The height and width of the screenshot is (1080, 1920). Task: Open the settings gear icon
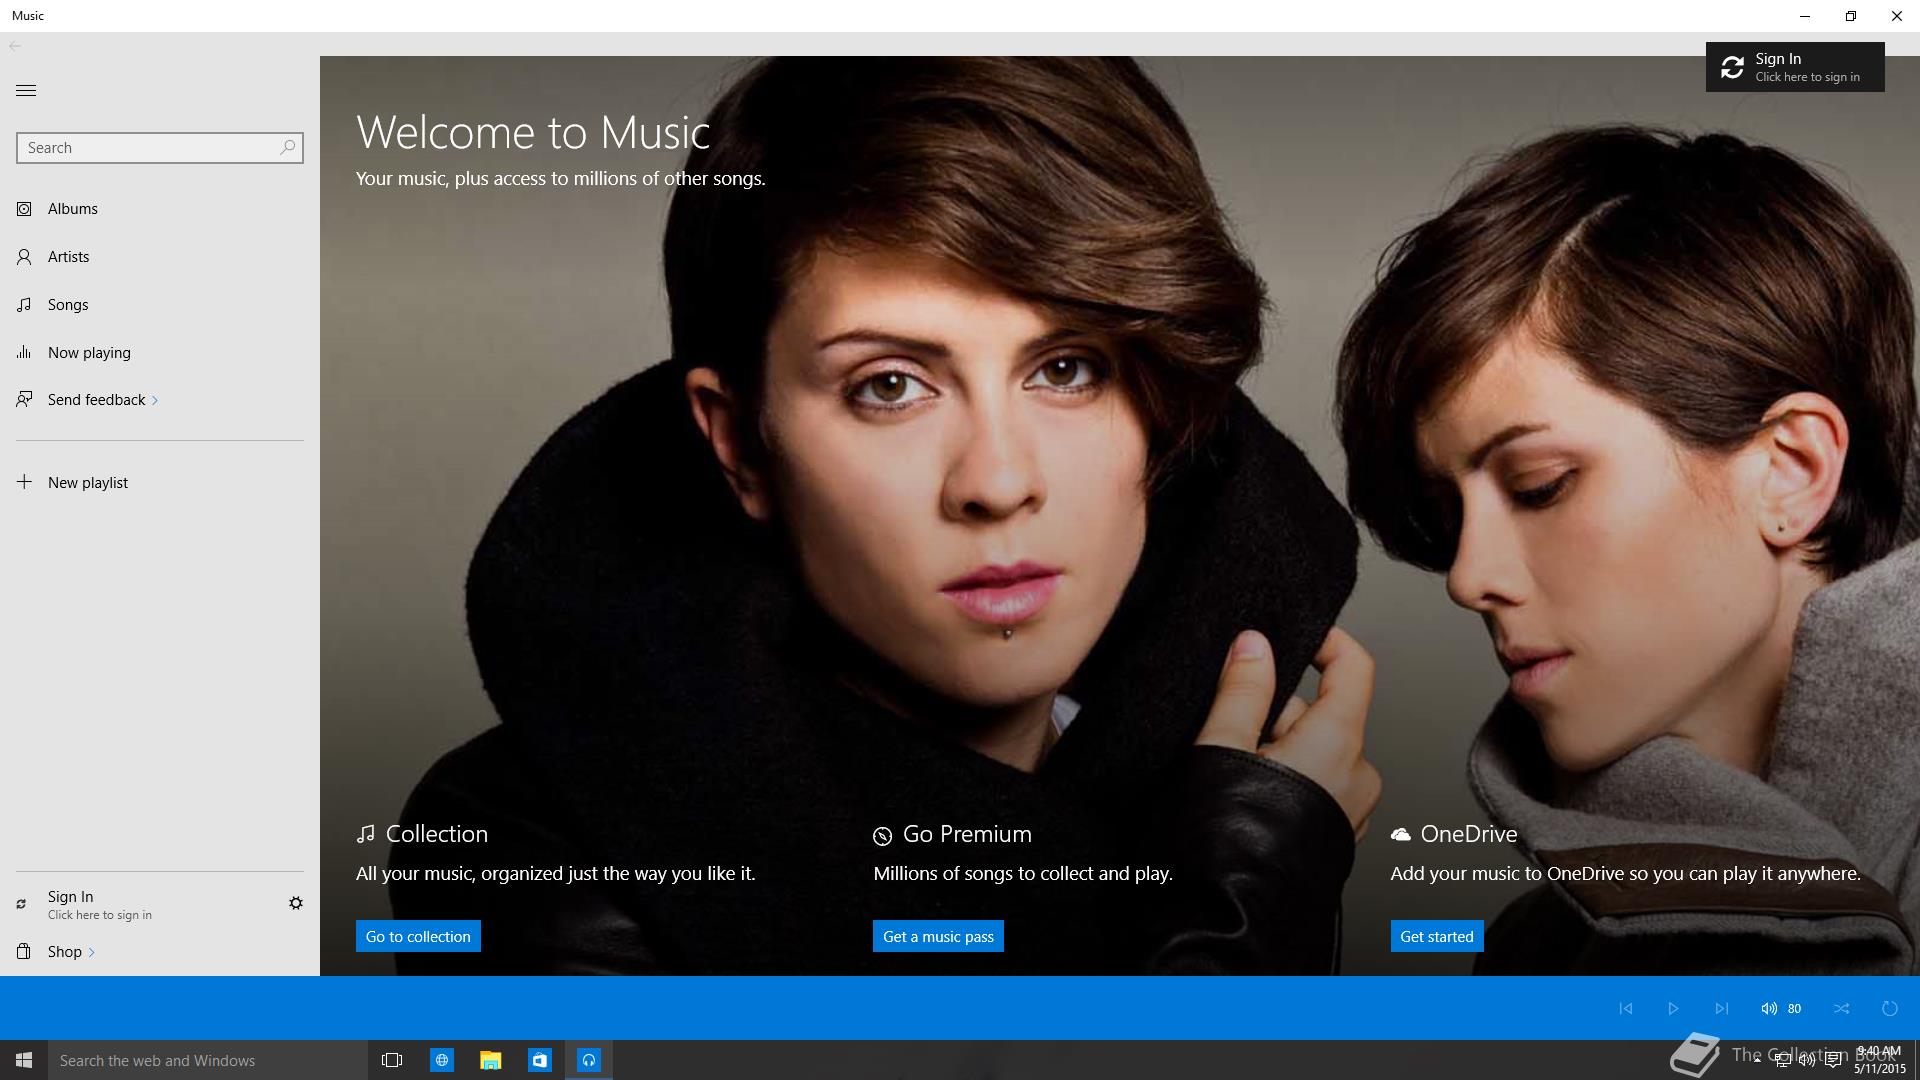point(296,903)
